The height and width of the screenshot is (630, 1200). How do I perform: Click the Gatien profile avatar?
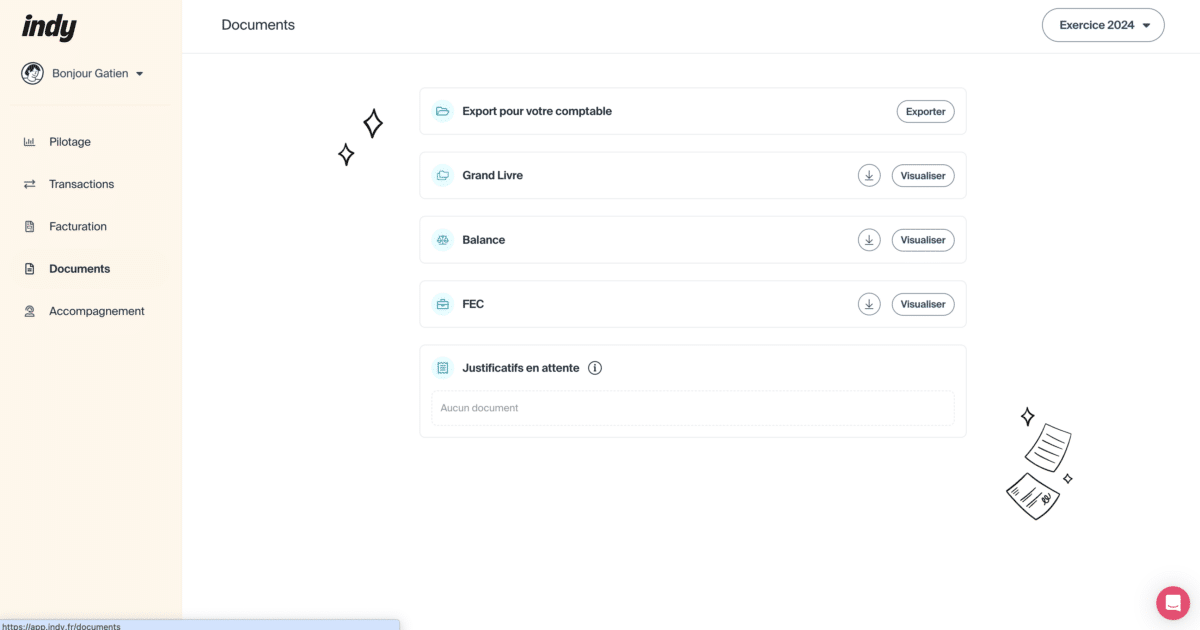(x=33, y=72)
